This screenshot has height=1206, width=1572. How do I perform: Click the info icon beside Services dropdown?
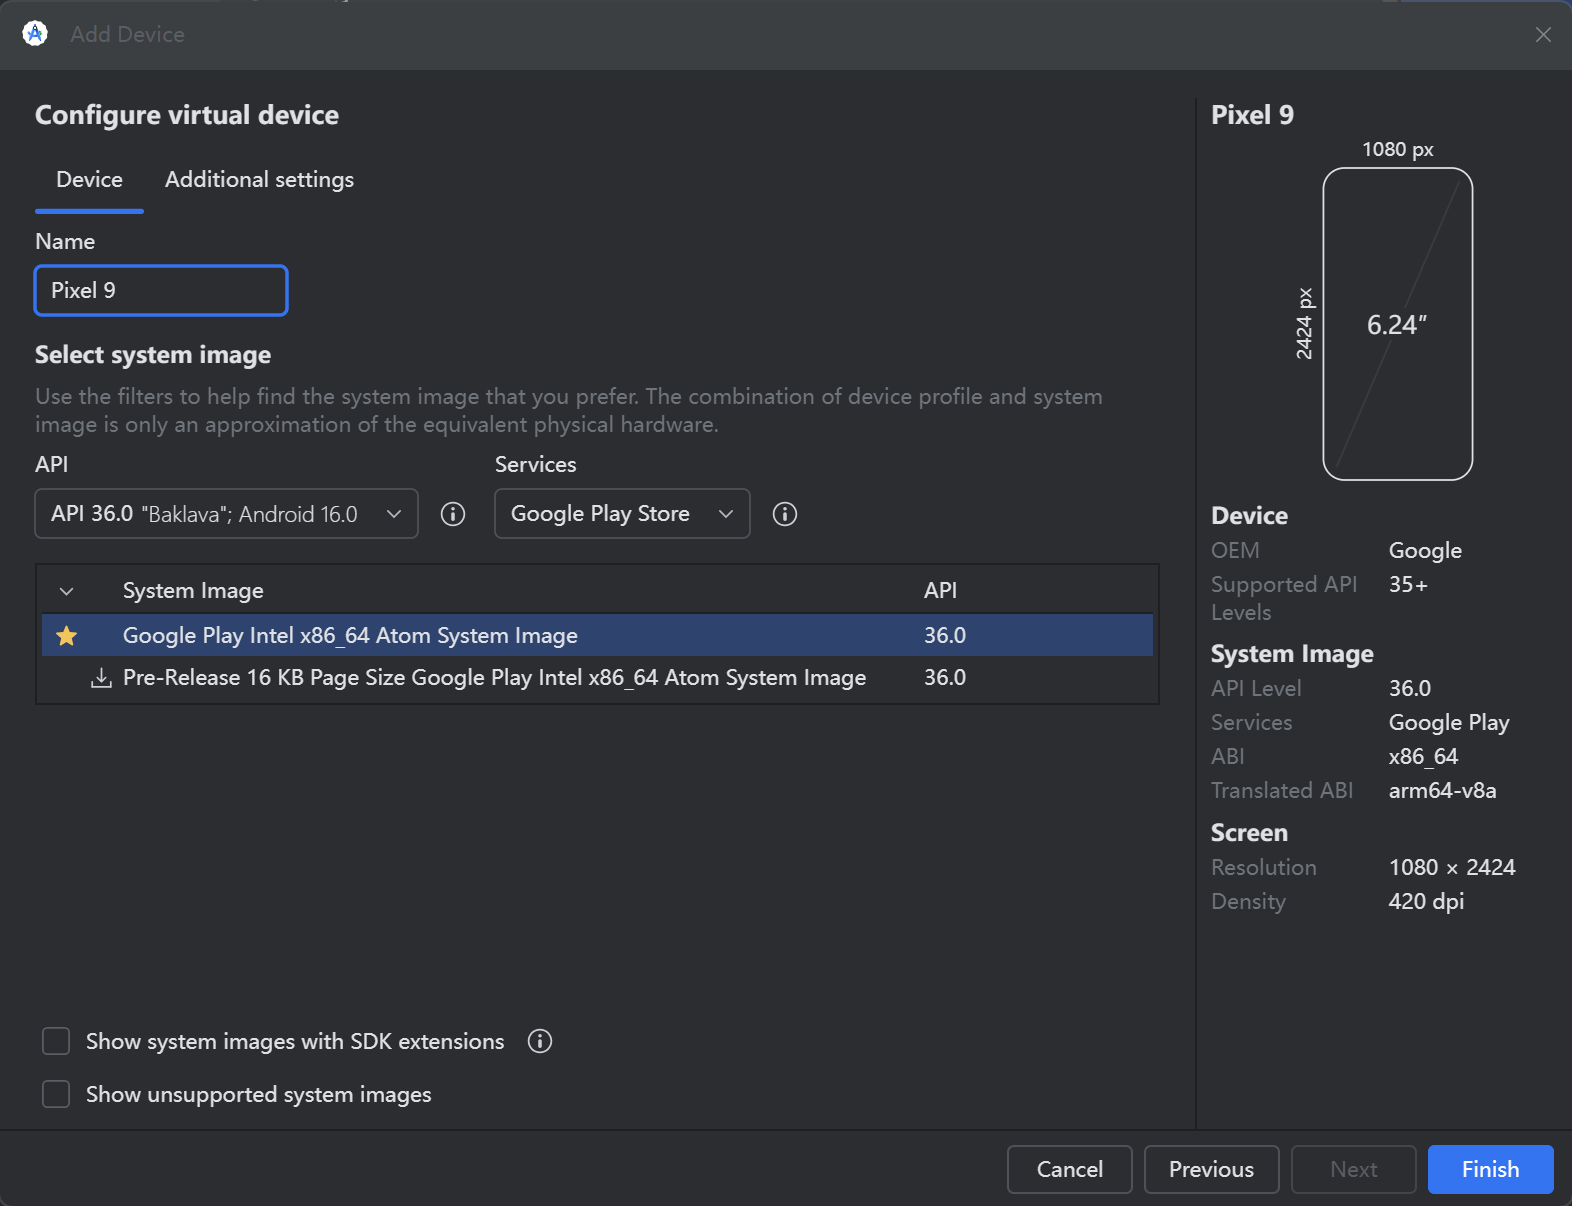click(785, 514)
